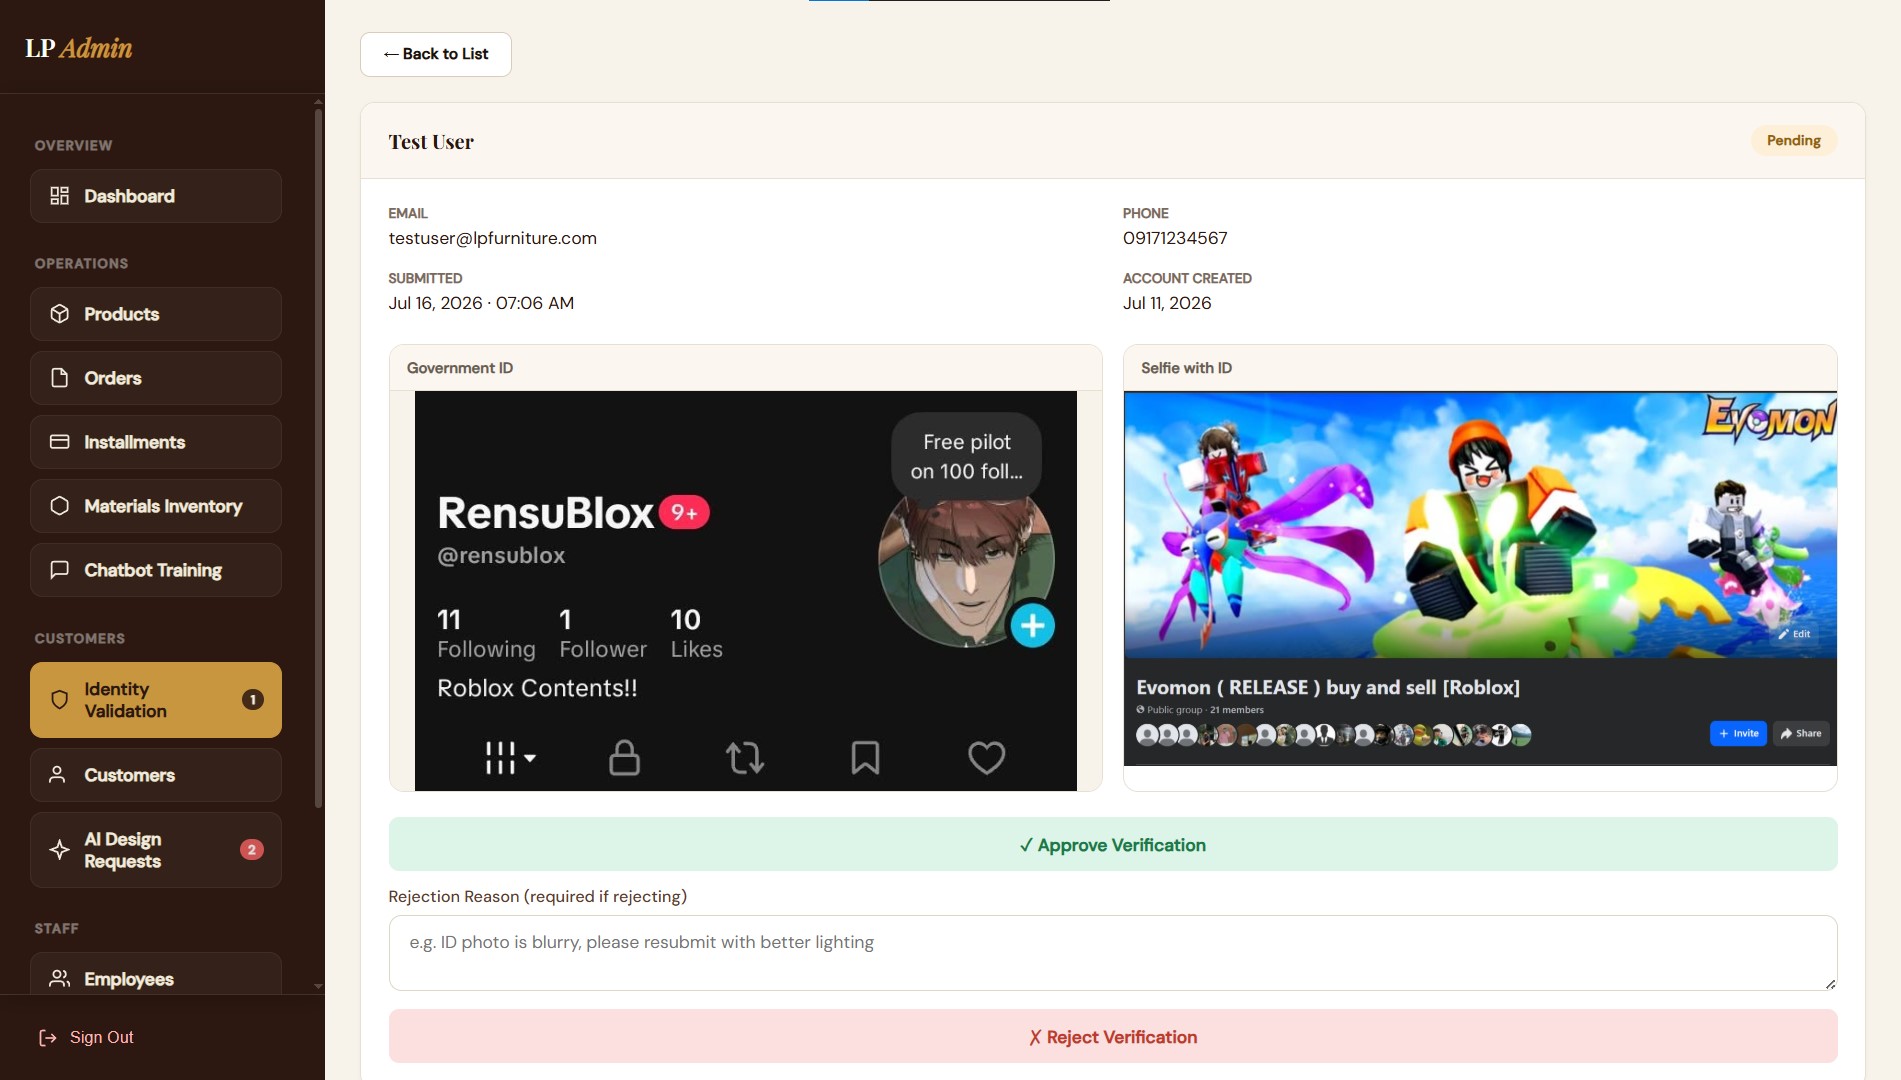This screenshot has height=1080, width=1901.
Task: Open the grid dropdown in ID image
Action: [x=510, y=758]
